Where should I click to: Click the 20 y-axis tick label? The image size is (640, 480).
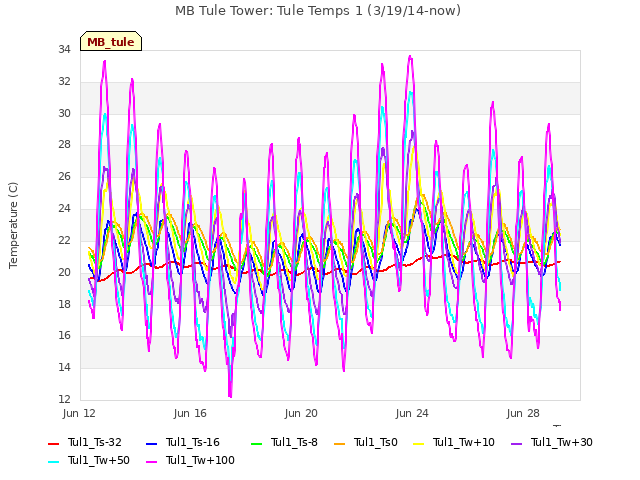64,272
